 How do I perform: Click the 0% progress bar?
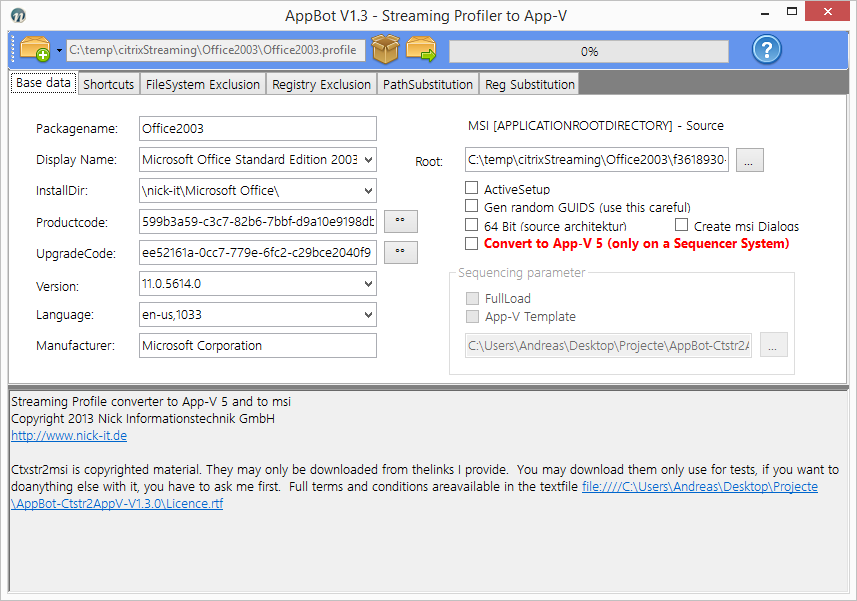(x=589, y=51)
